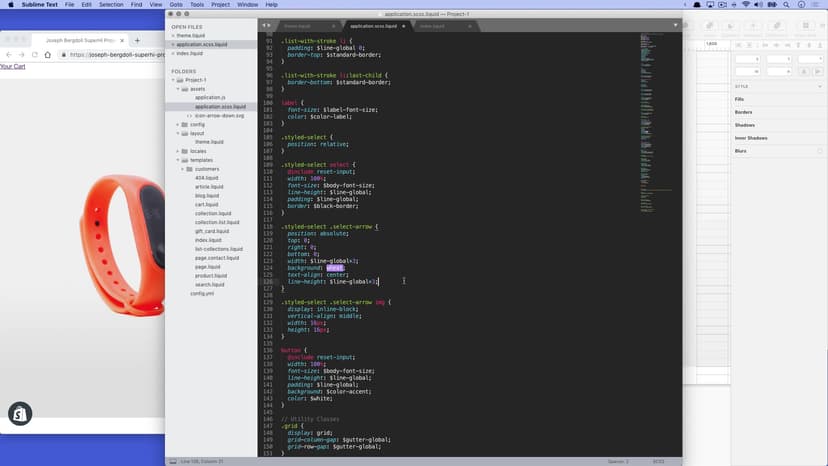This screenshot has height=466, width=828.
Task: Follow the Your Cart link
Action: click(x=13, y=66)
